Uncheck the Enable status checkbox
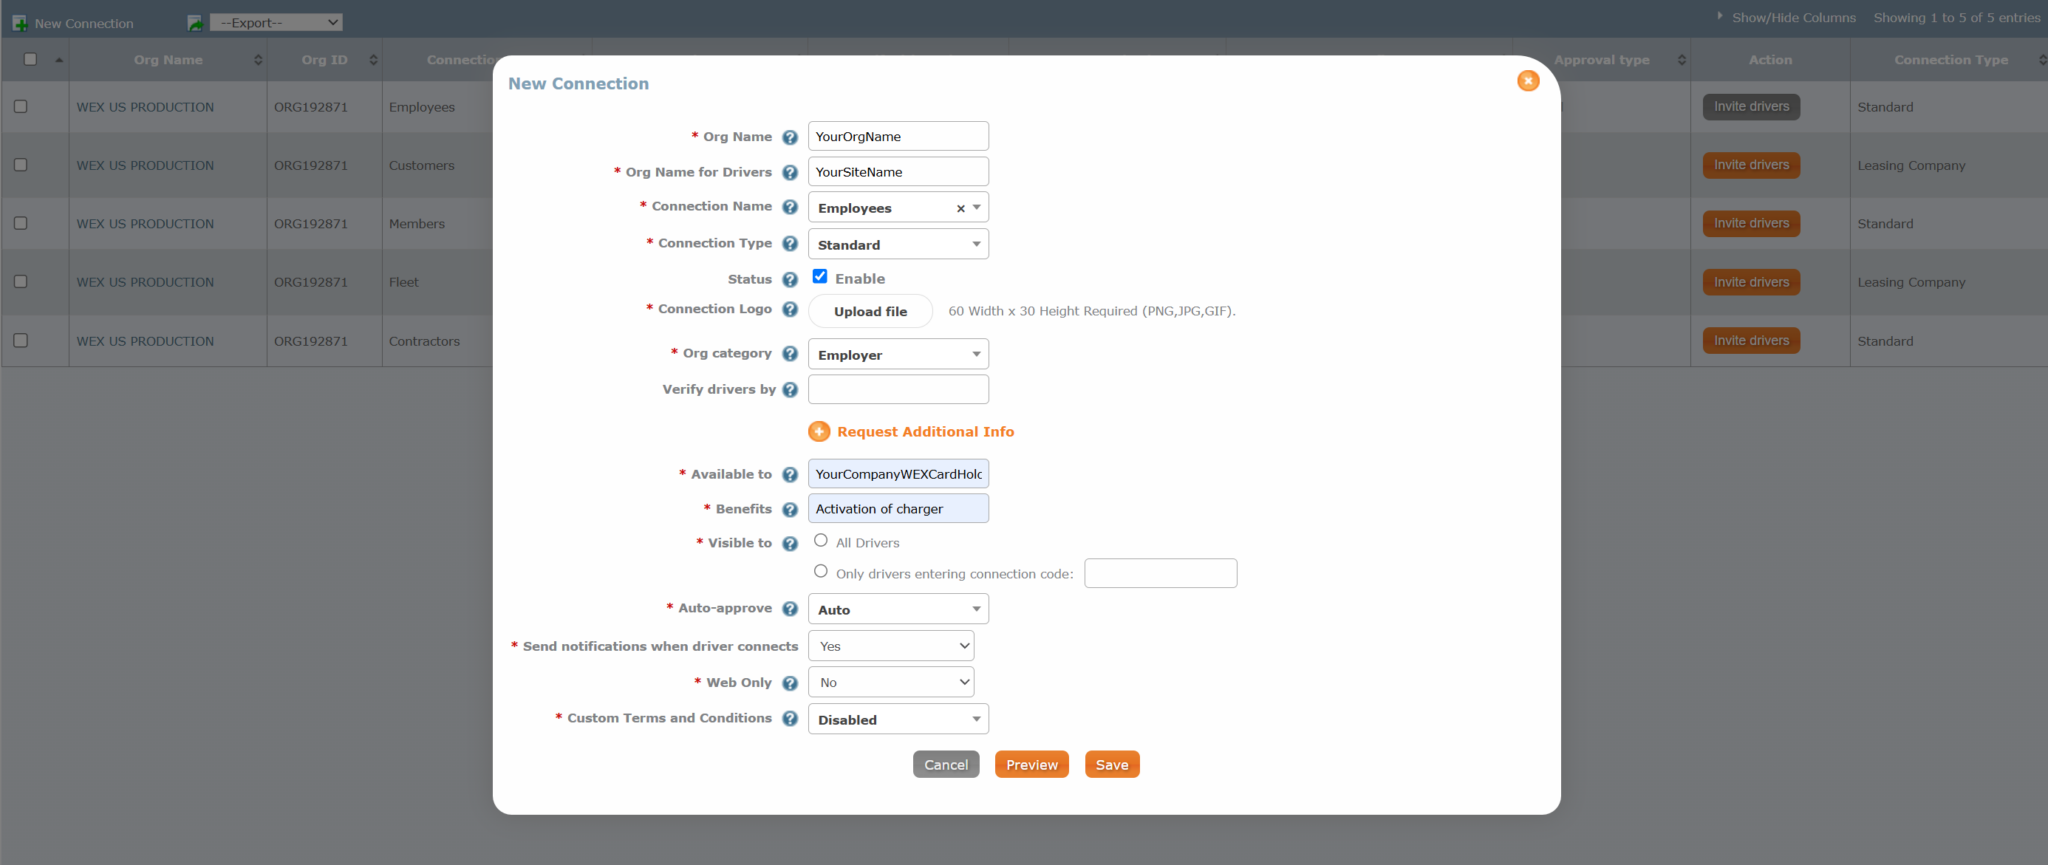The image size is (2048, 865). click(x=820, y=277)
